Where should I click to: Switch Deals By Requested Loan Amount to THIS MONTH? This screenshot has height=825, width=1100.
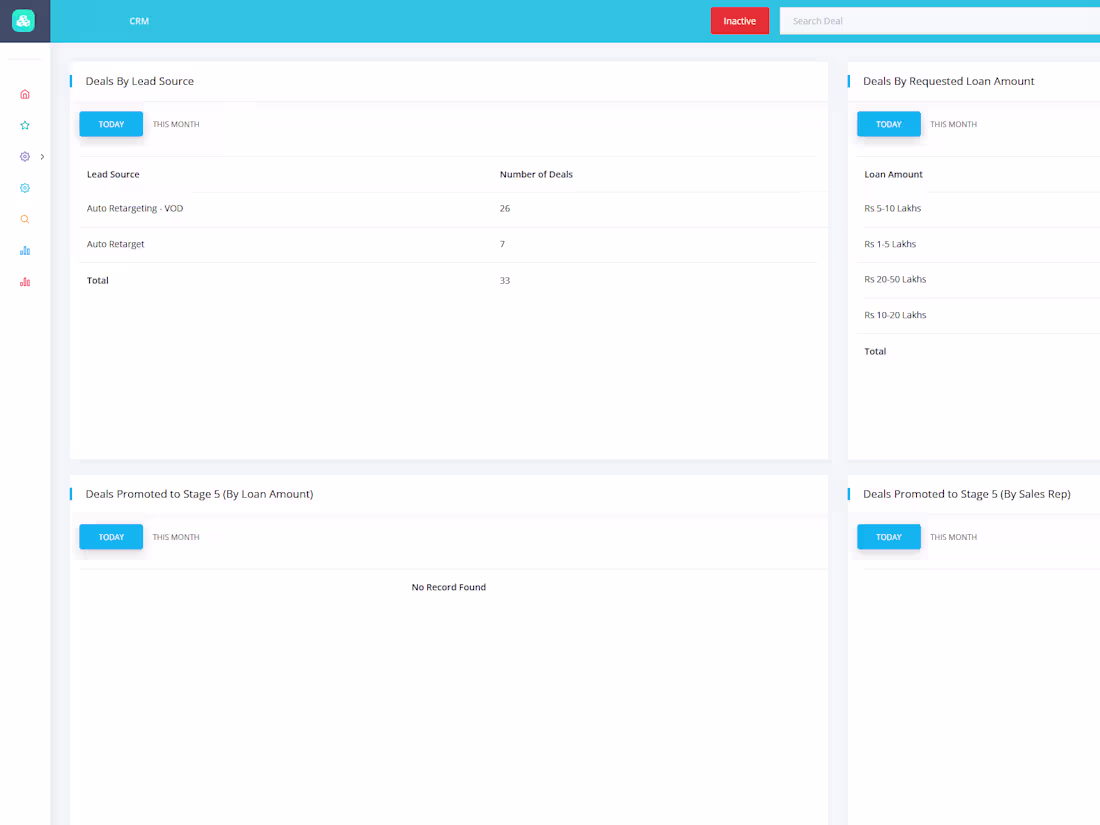[953, 124]
